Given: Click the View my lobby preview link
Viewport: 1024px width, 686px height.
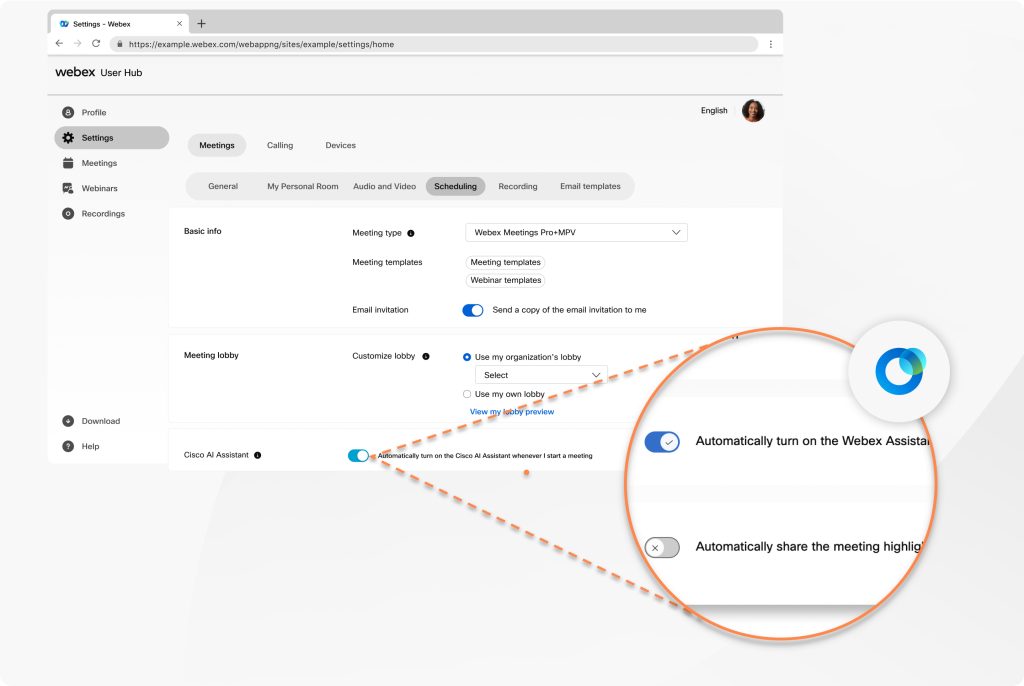Looking at the screenshot, I should click(x=513, y=410).
